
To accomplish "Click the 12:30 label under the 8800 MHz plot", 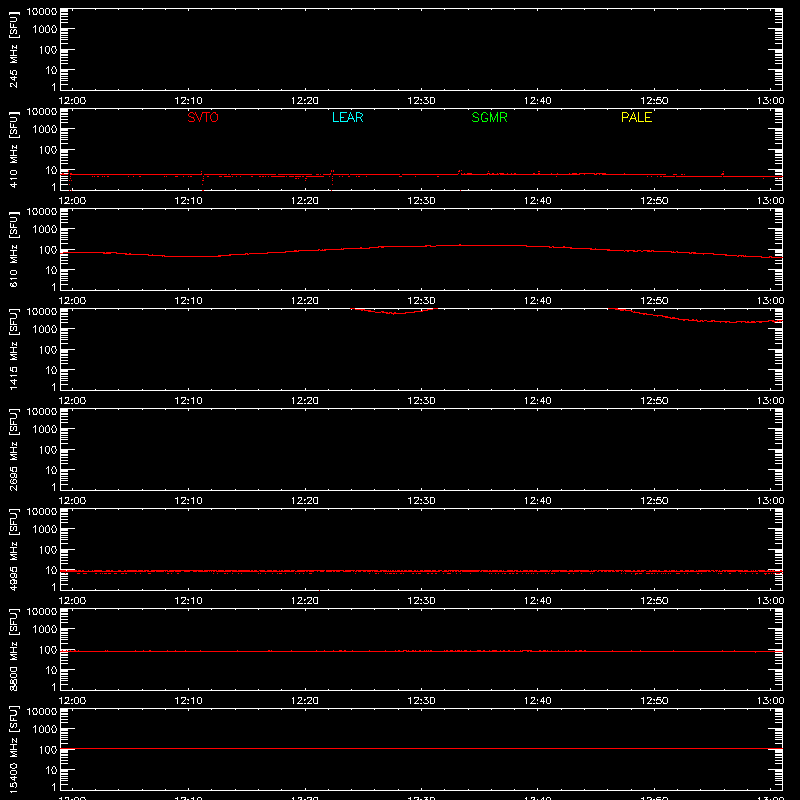I will coord(421,701).
